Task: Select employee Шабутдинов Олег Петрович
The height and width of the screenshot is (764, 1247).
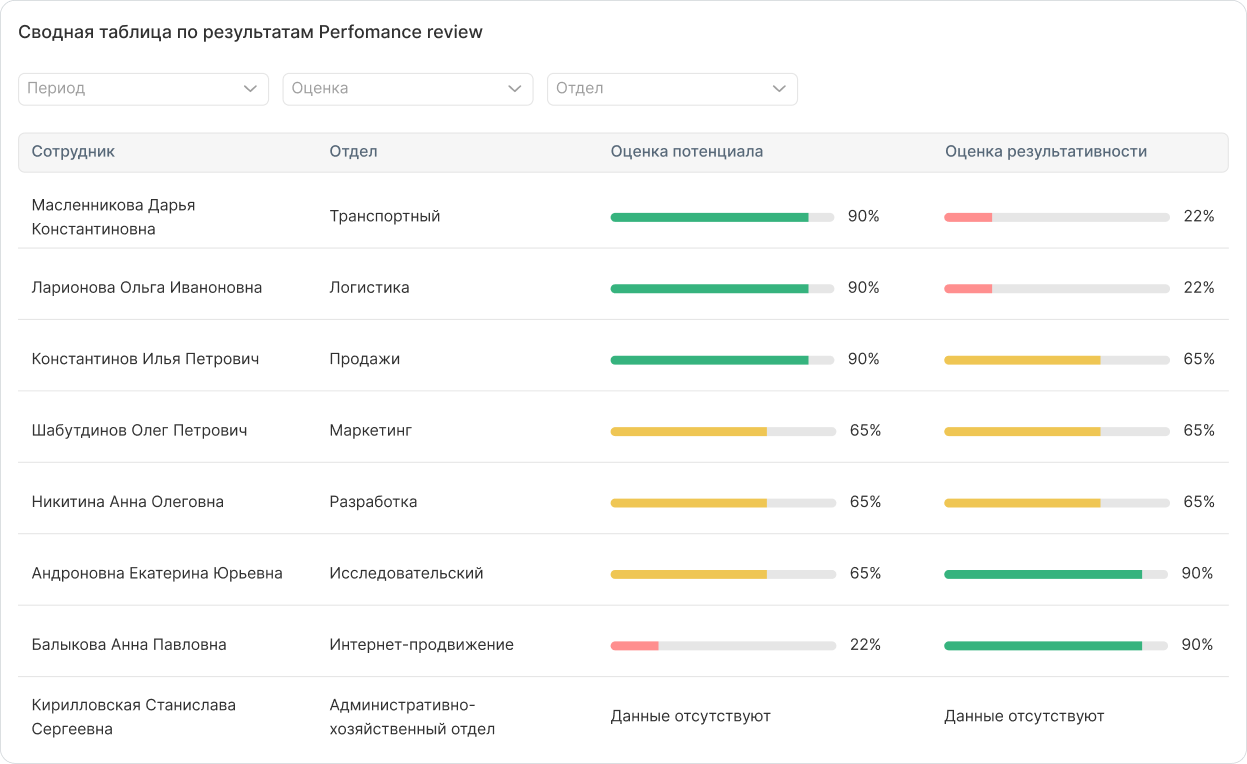Action: coord(139,431)
